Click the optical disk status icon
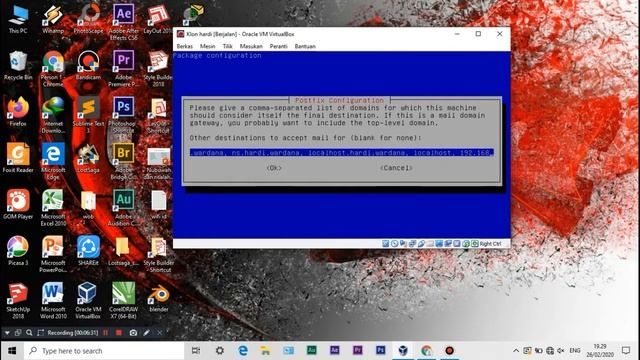The height and width of the screenshot is (360, 640). (394, 244)
